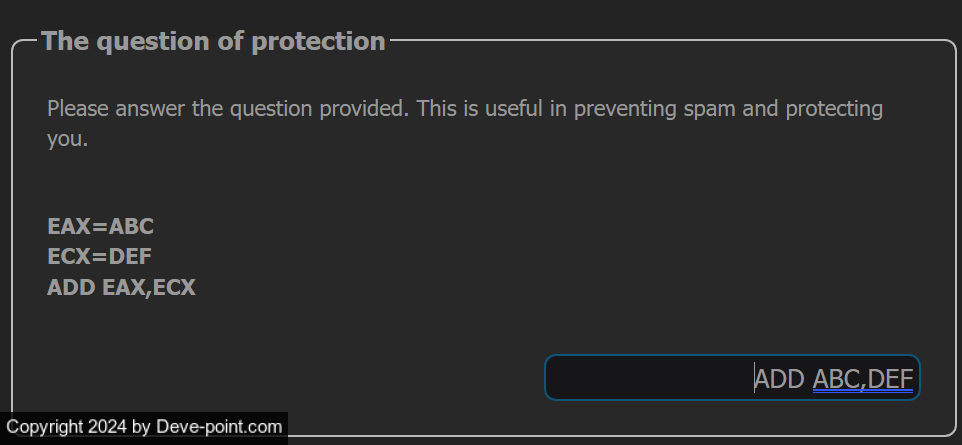This screenshot has width=962, height=445.
Task: Click the year 2024 in the footer
Action: (x=104, y=427)
